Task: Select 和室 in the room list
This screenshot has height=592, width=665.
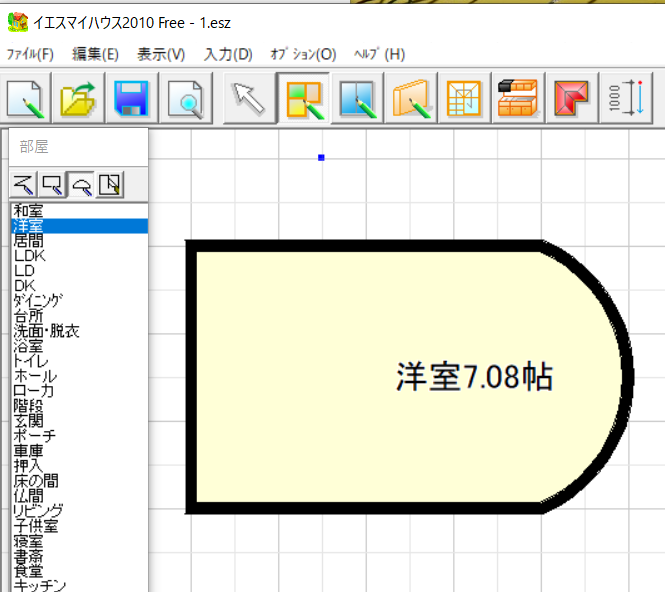Action: pos(79,211)
